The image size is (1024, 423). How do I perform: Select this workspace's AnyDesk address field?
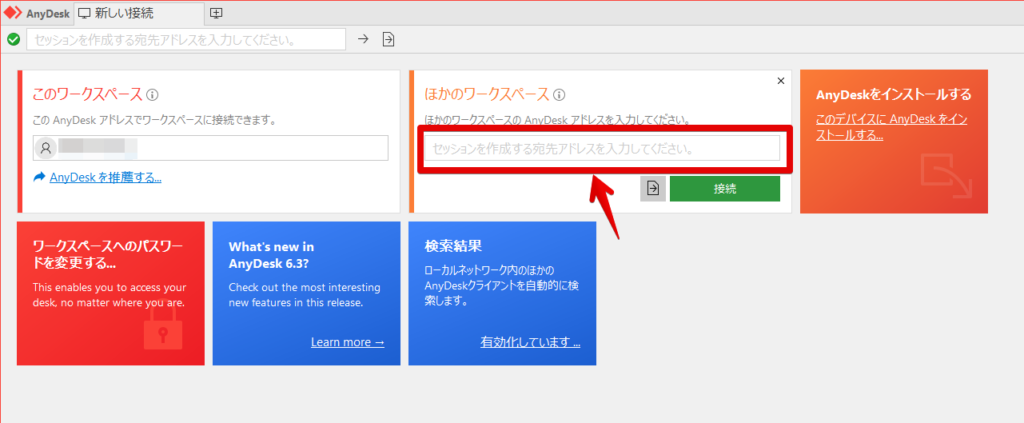[x=211, y=148]
